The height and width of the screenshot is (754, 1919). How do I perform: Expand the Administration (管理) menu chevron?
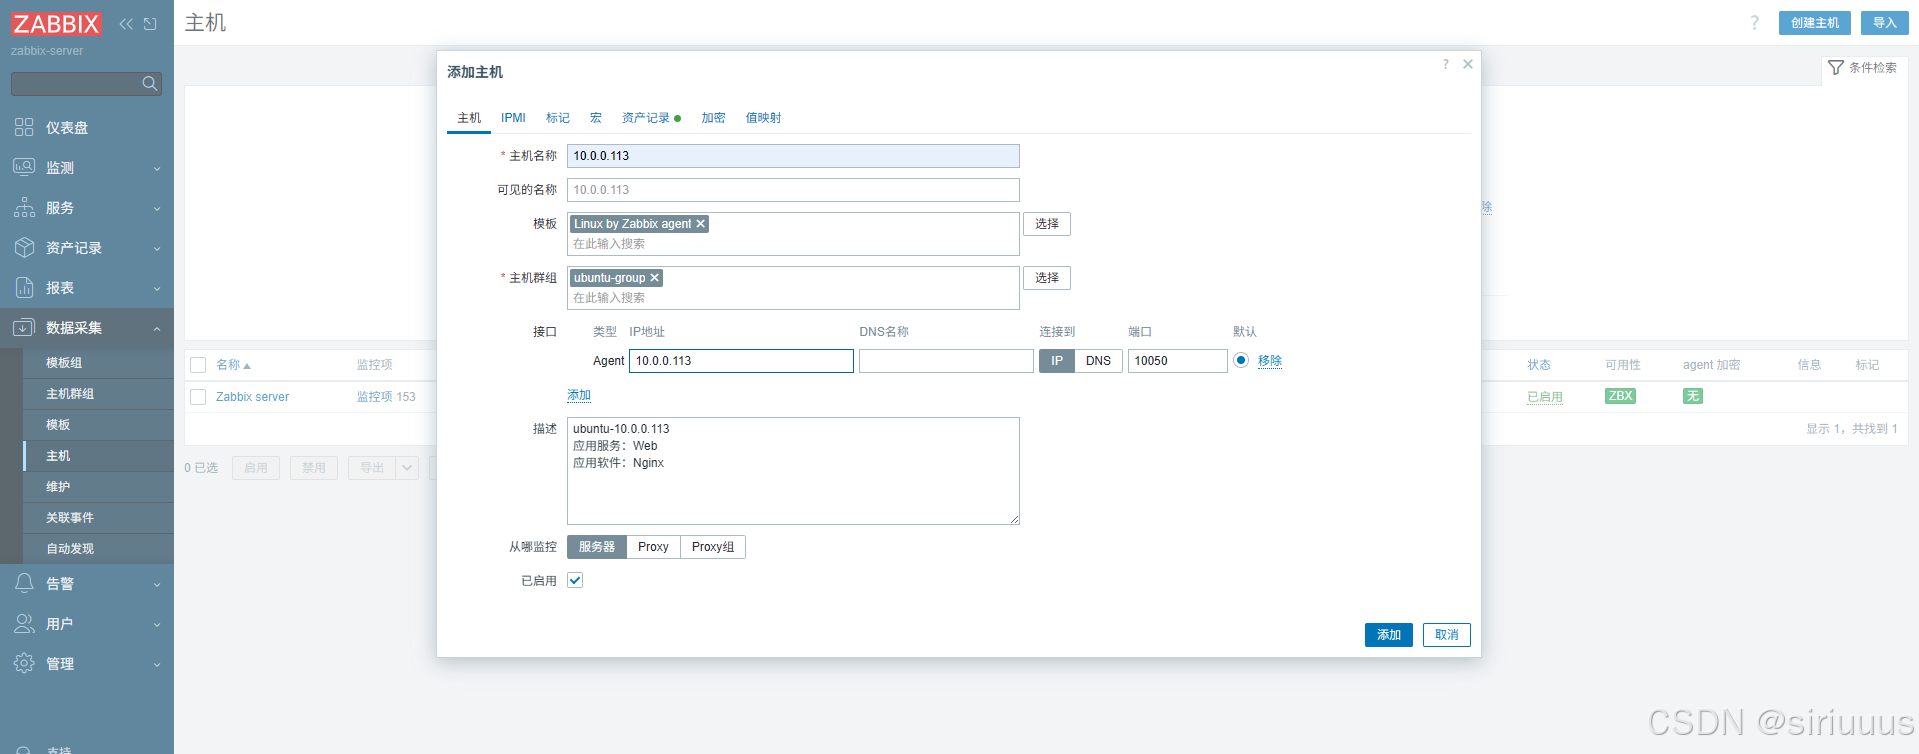(x=157, y=665)
